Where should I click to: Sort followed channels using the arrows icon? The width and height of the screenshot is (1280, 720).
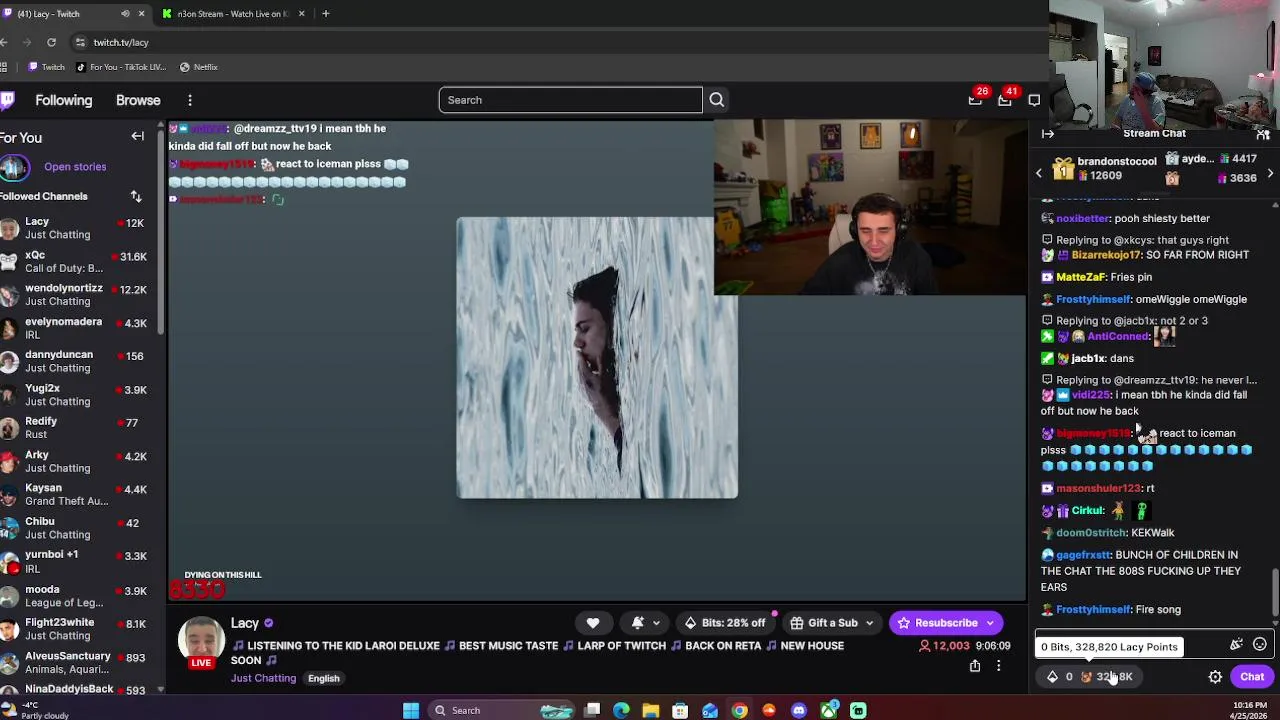tap(136, 196)
